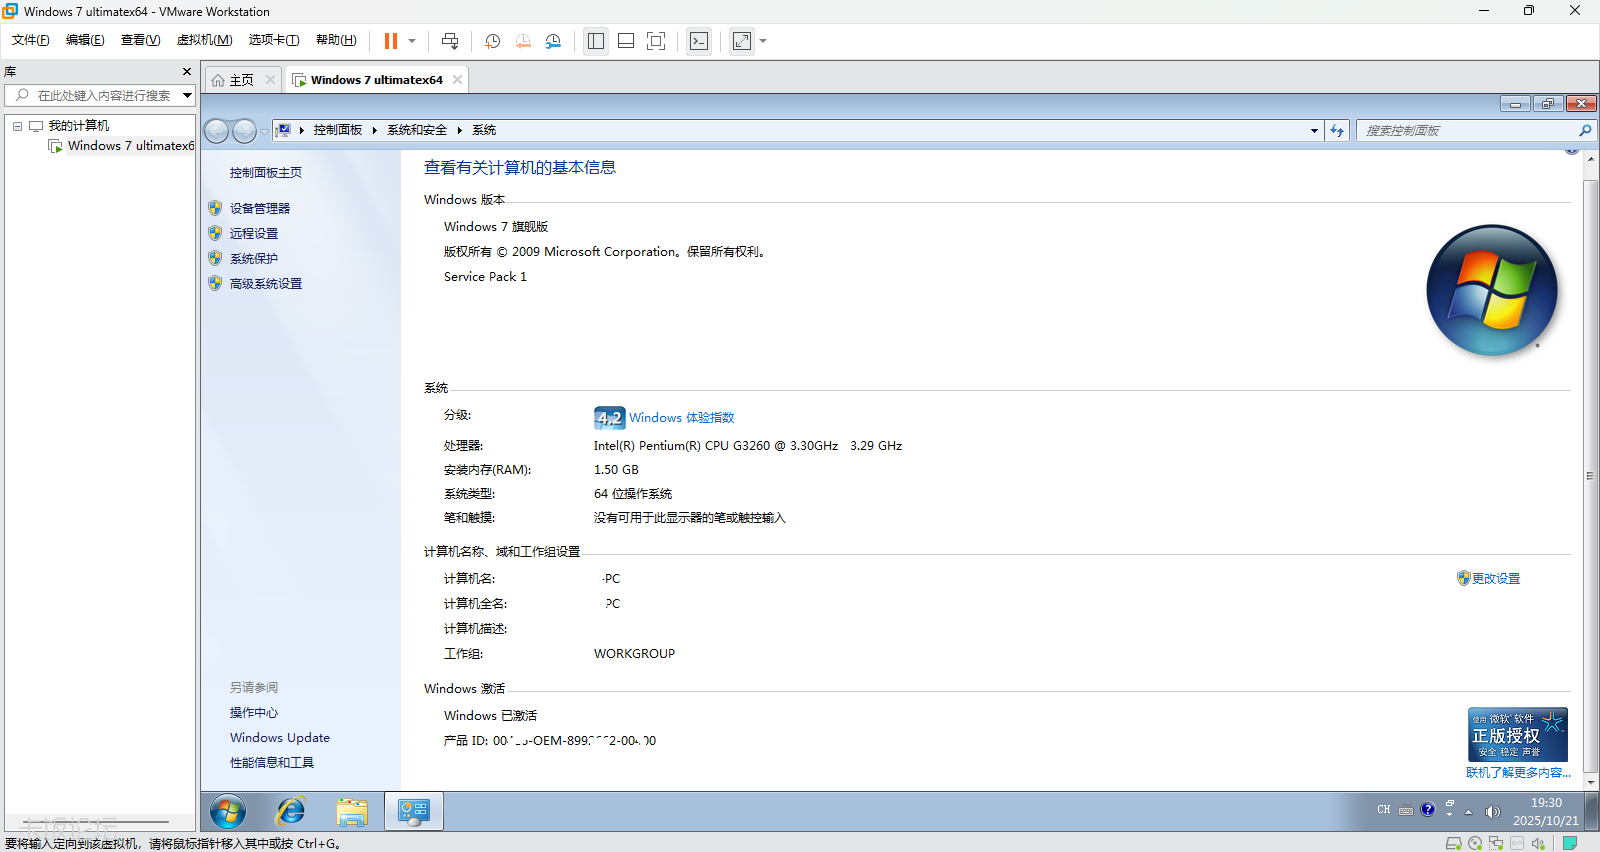Pause the virtual machine using the pause icon

(390, 41)
